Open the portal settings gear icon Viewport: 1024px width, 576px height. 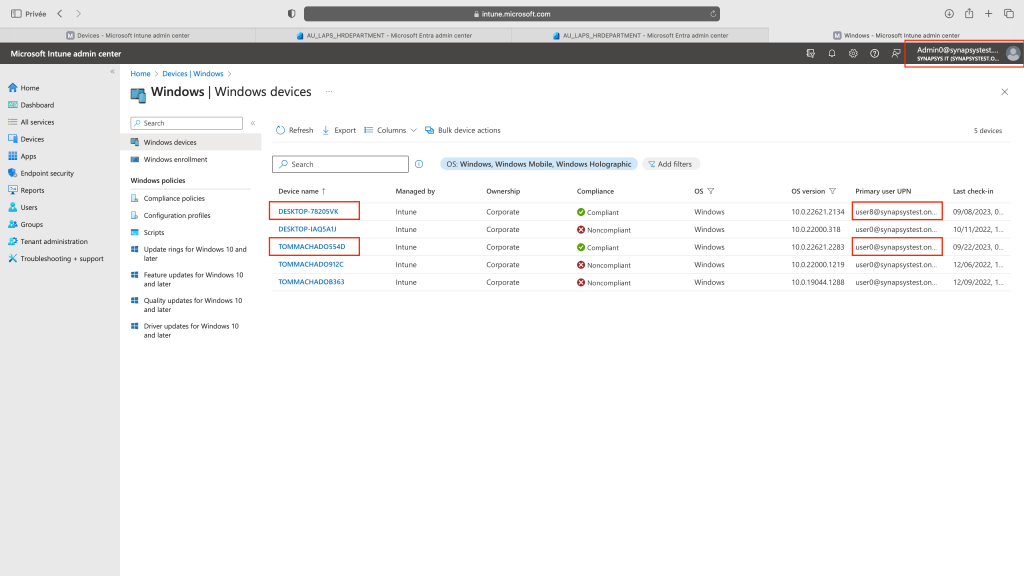[853, 53]
